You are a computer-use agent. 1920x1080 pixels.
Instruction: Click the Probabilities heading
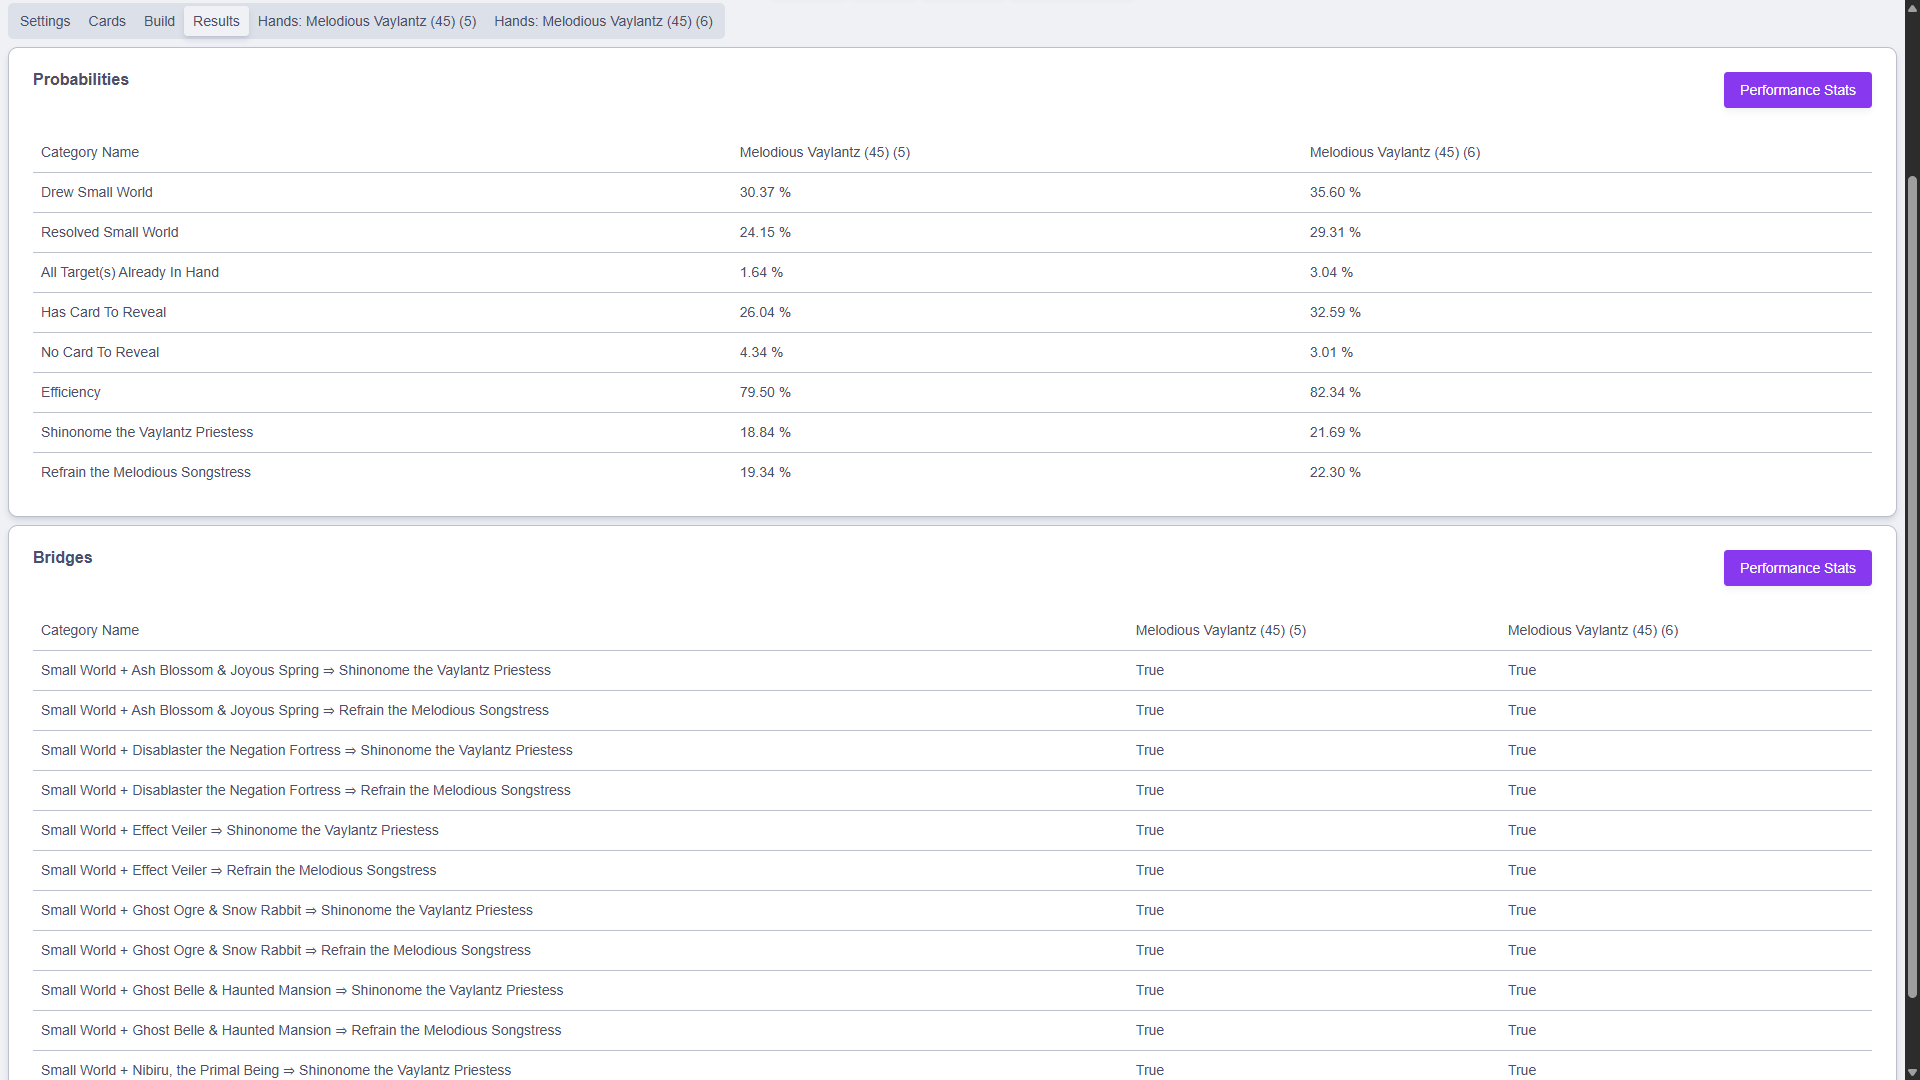[81, 79]
